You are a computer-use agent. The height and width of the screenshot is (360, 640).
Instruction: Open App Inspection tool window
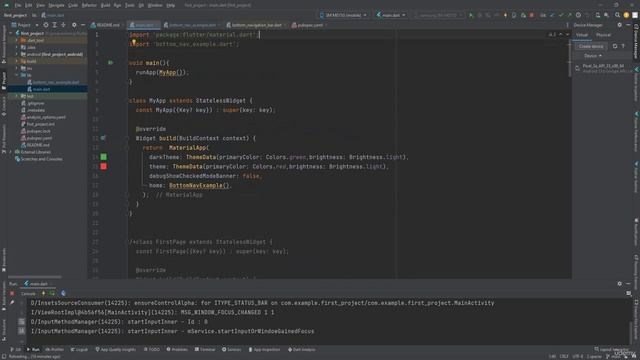coord(264,349)
